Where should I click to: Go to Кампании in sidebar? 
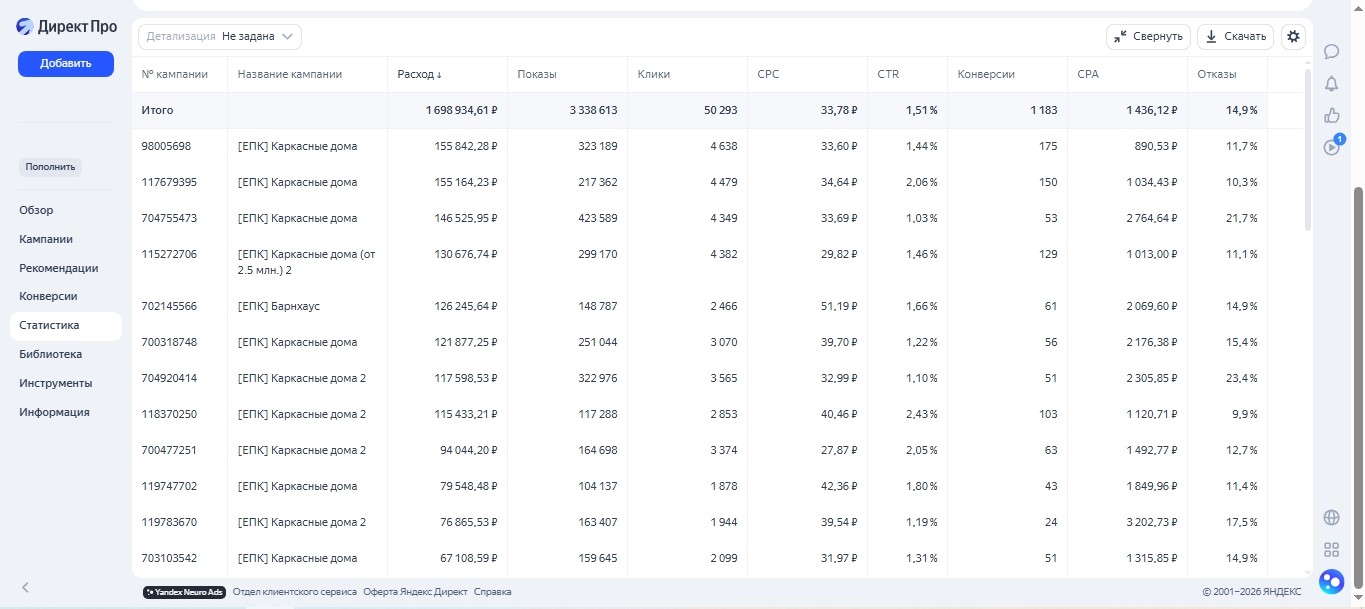click(x=46, y=239)
